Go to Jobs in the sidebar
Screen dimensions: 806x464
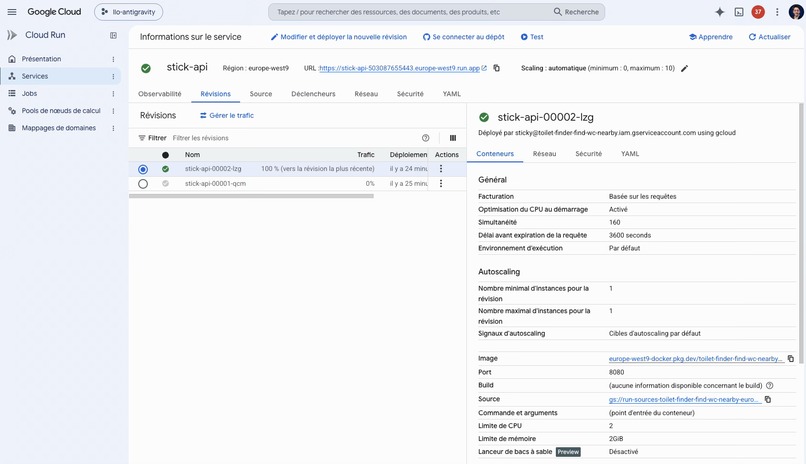click(29, 94)
